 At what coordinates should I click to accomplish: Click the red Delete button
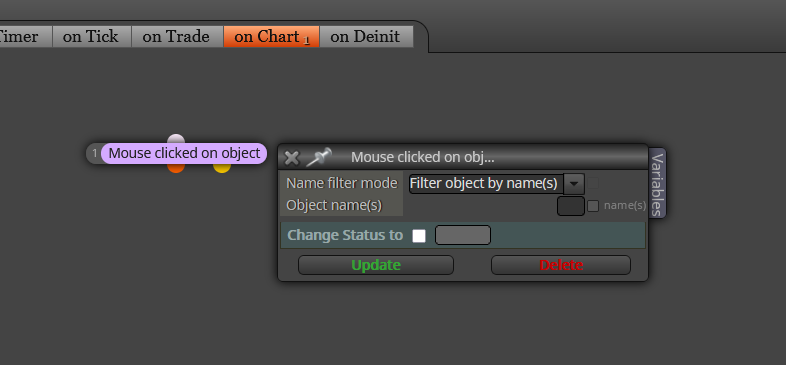pos(561,265)
